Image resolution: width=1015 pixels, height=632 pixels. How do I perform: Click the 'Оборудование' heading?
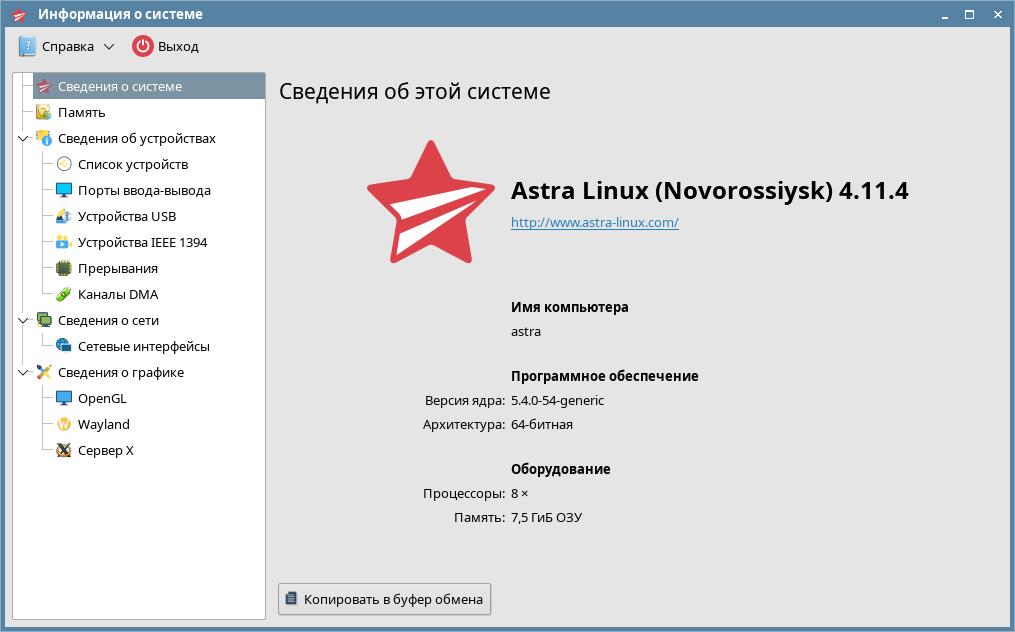561,469
